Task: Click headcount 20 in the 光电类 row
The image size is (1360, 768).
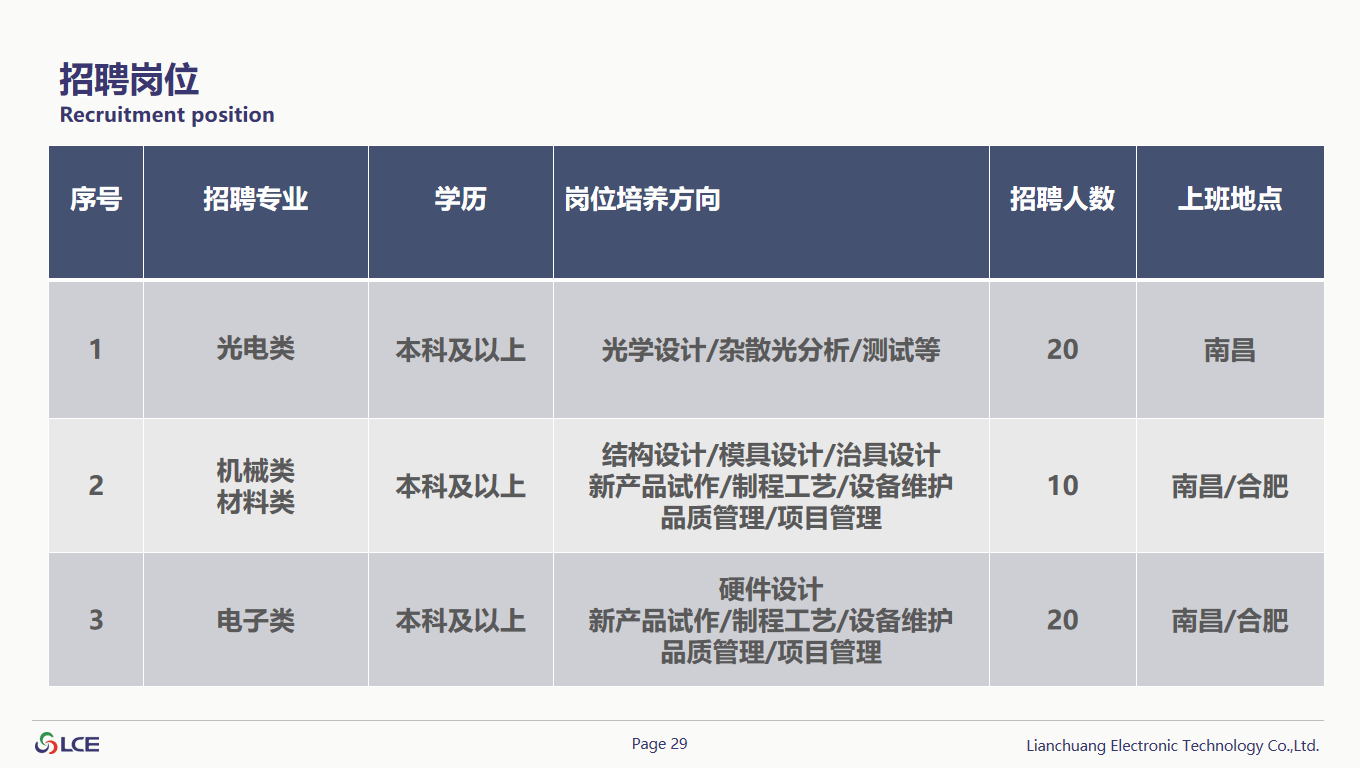Action: click(x=1062, y=349)
